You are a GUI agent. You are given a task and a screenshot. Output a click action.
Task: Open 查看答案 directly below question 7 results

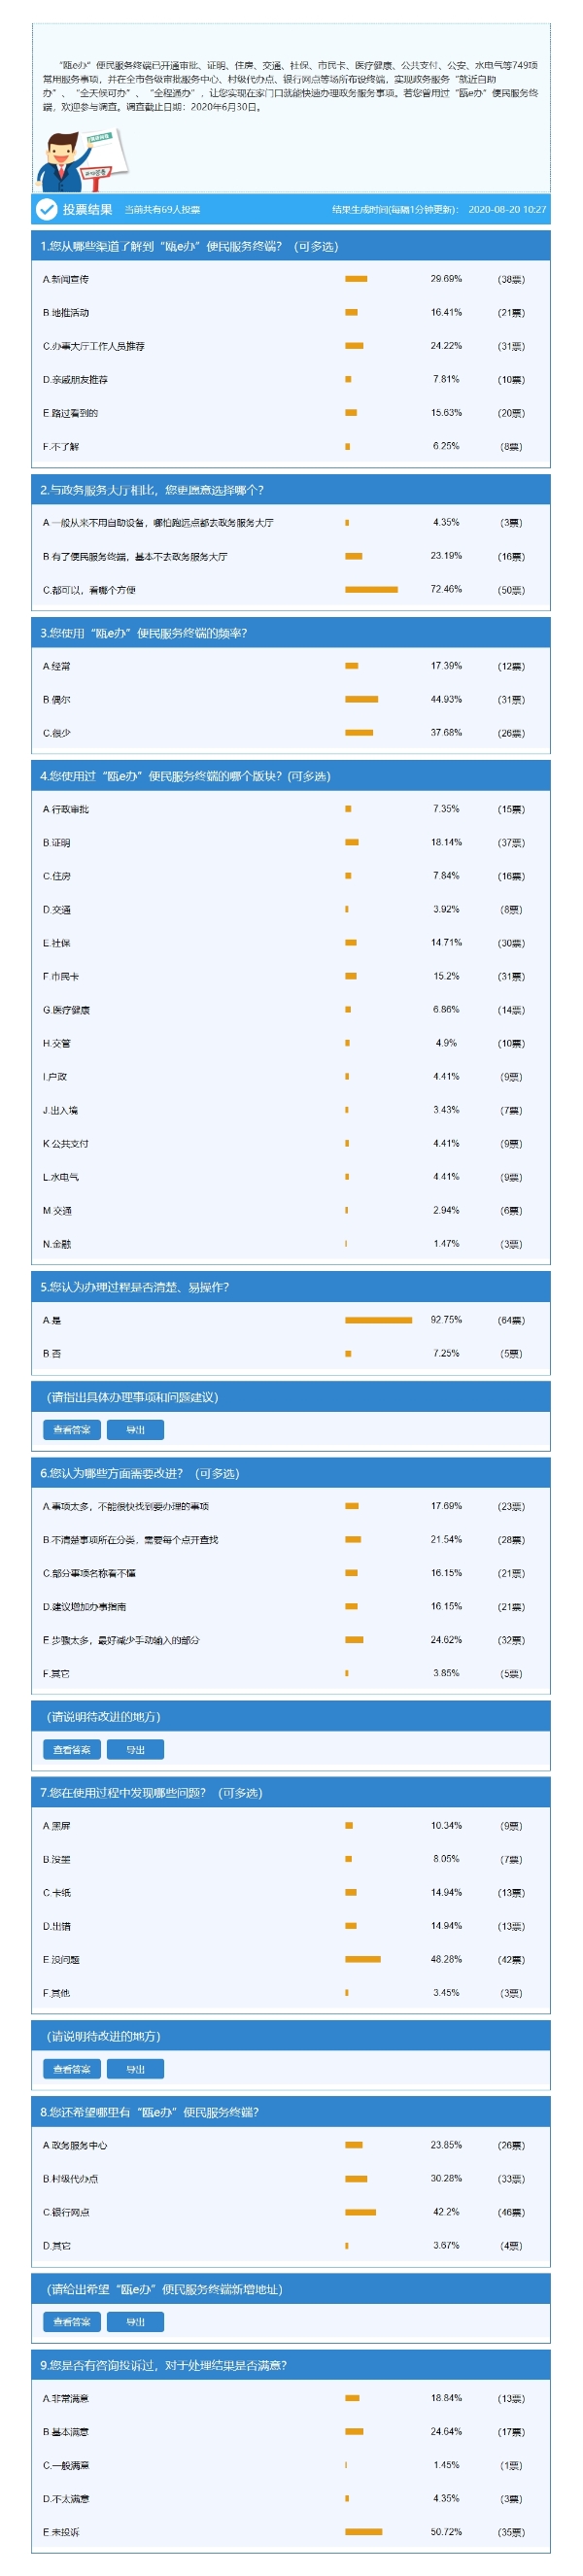pyautogui.click(x=72, y=2069)
